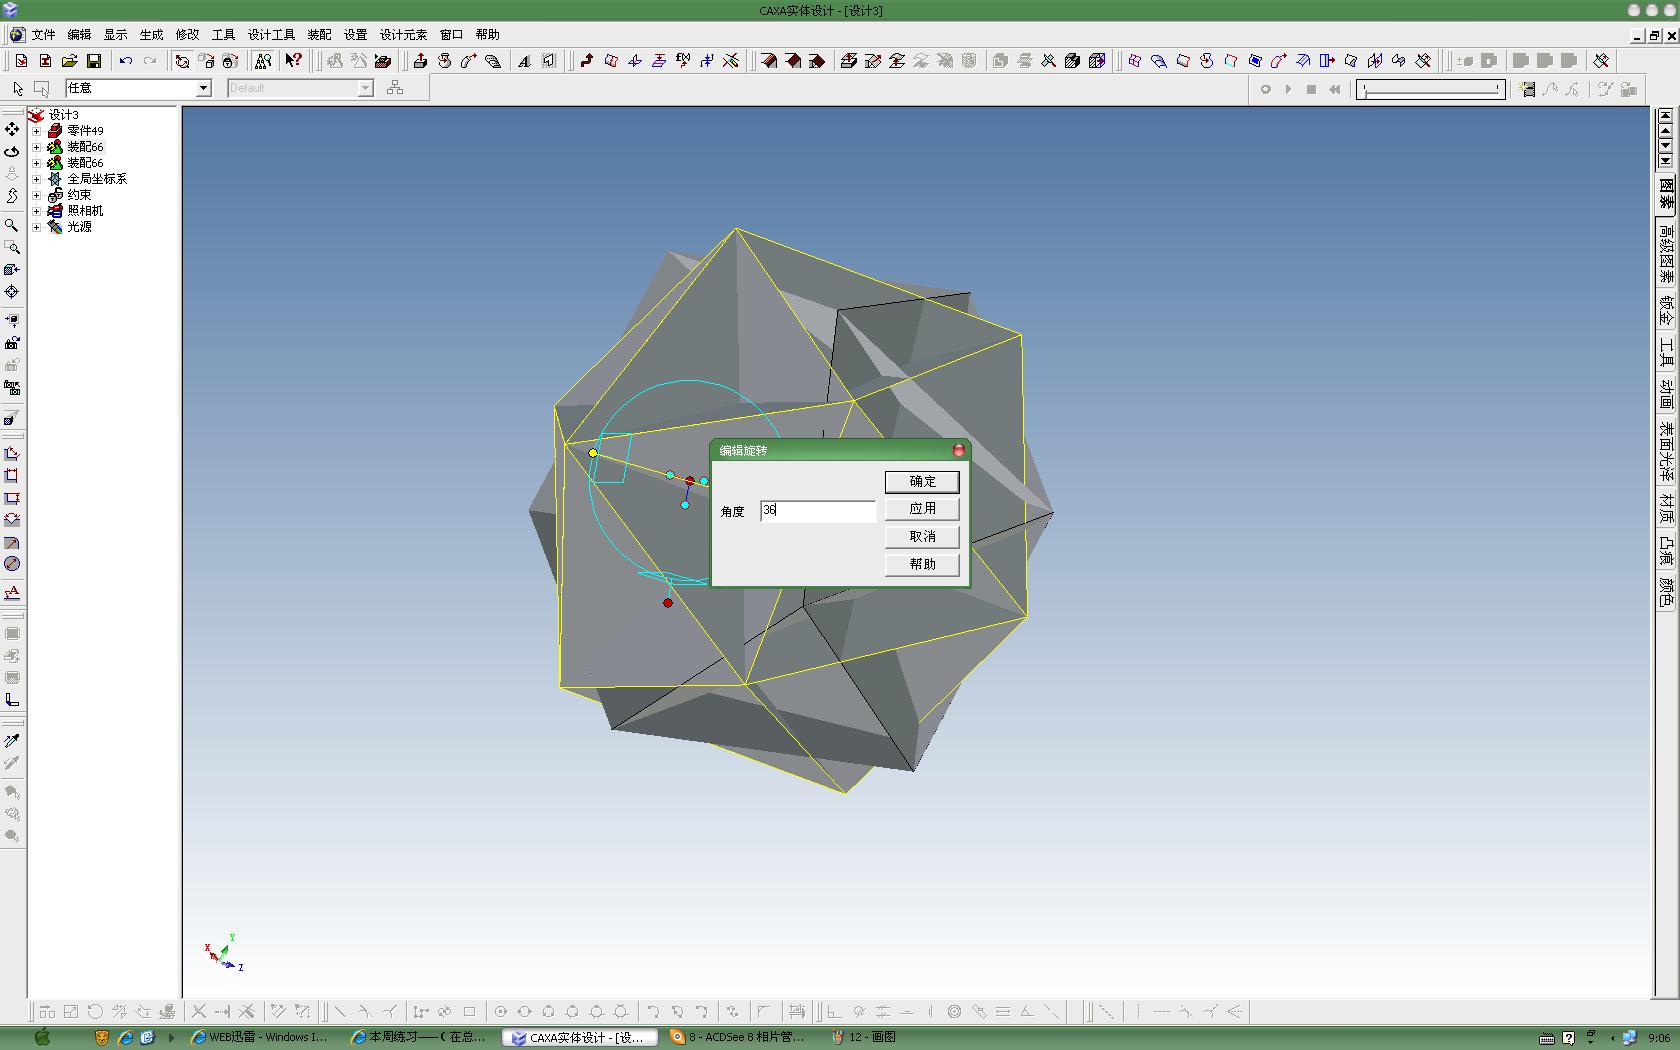
Task: Switch to 12 - 画图 taskbar window
Action: tap(864, 1038)
